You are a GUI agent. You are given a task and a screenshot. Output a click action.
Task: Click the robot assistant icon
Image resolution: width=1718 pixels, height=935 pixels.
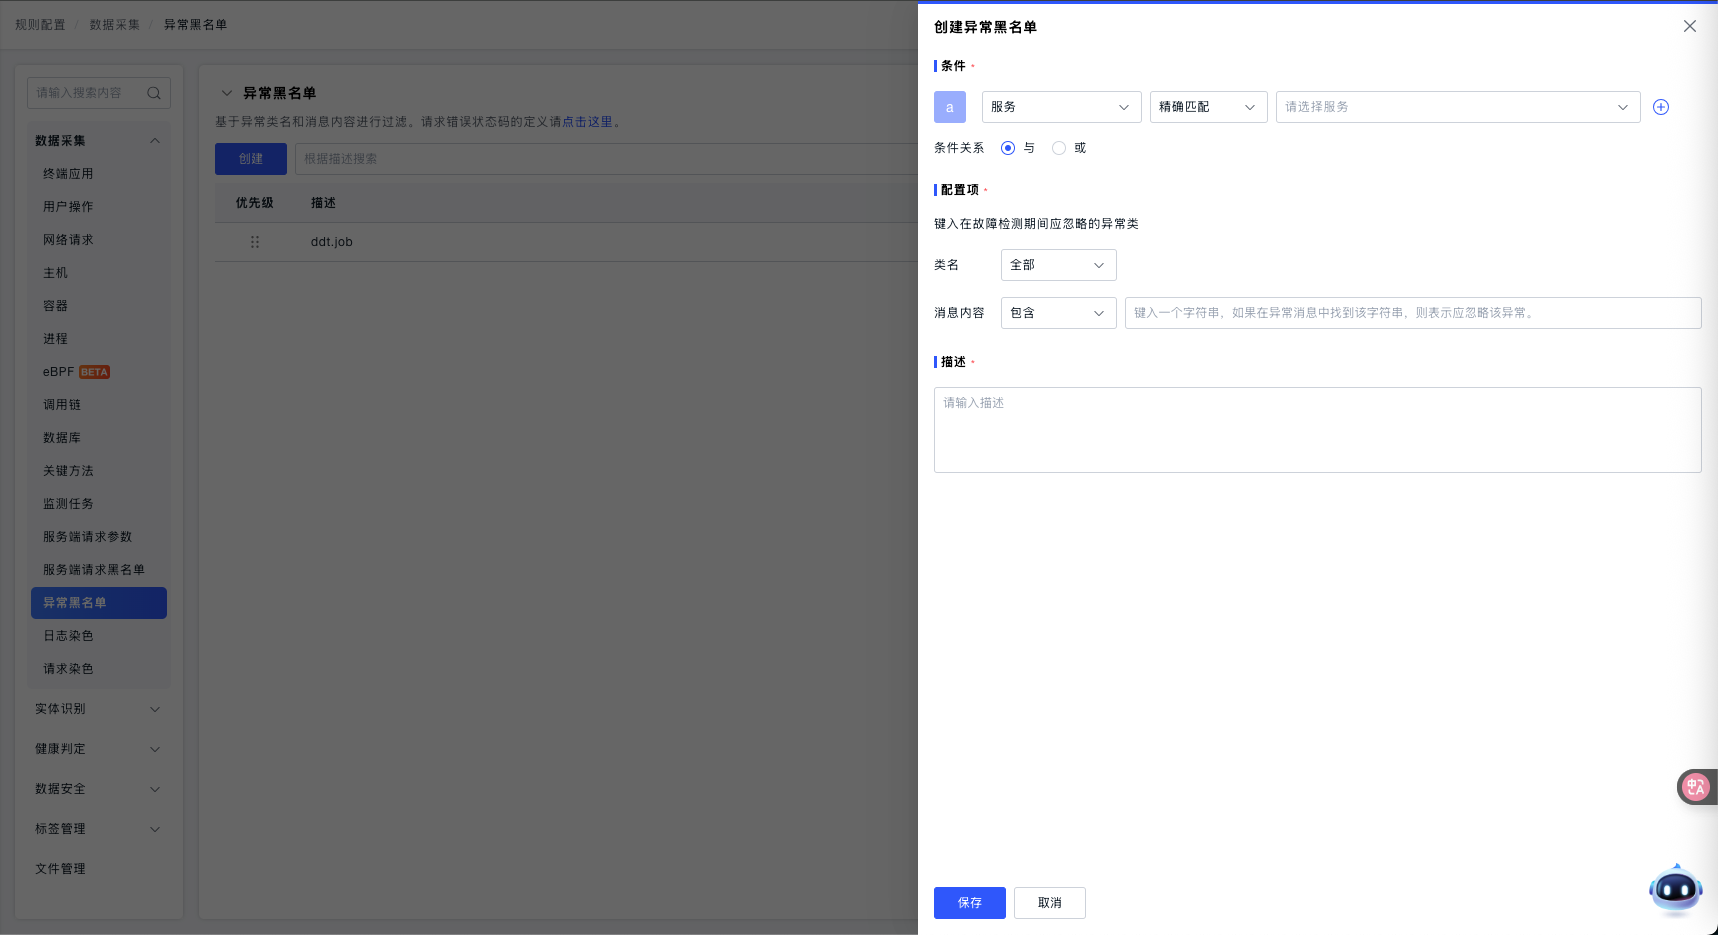tap(1675, 888)
